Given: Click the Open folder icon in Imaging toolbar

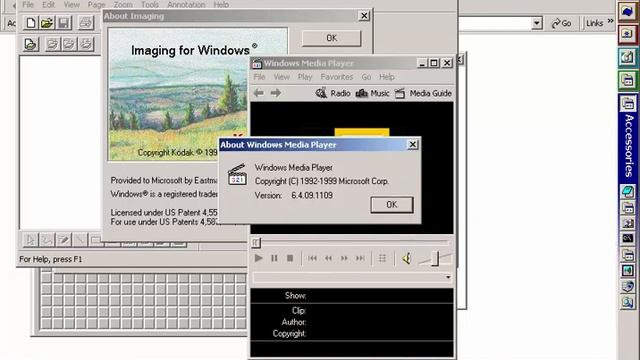Looking at the screenshot, I should click(47, 22).
